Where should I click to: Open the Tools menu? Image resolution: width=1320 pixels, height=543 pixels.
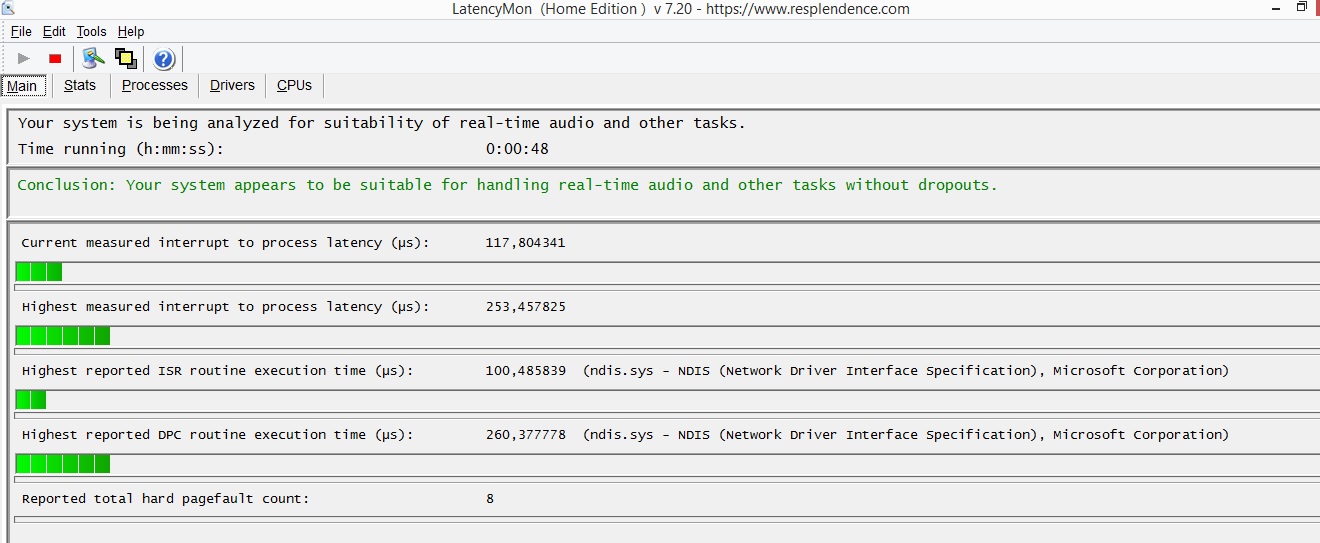coord(91,32)
